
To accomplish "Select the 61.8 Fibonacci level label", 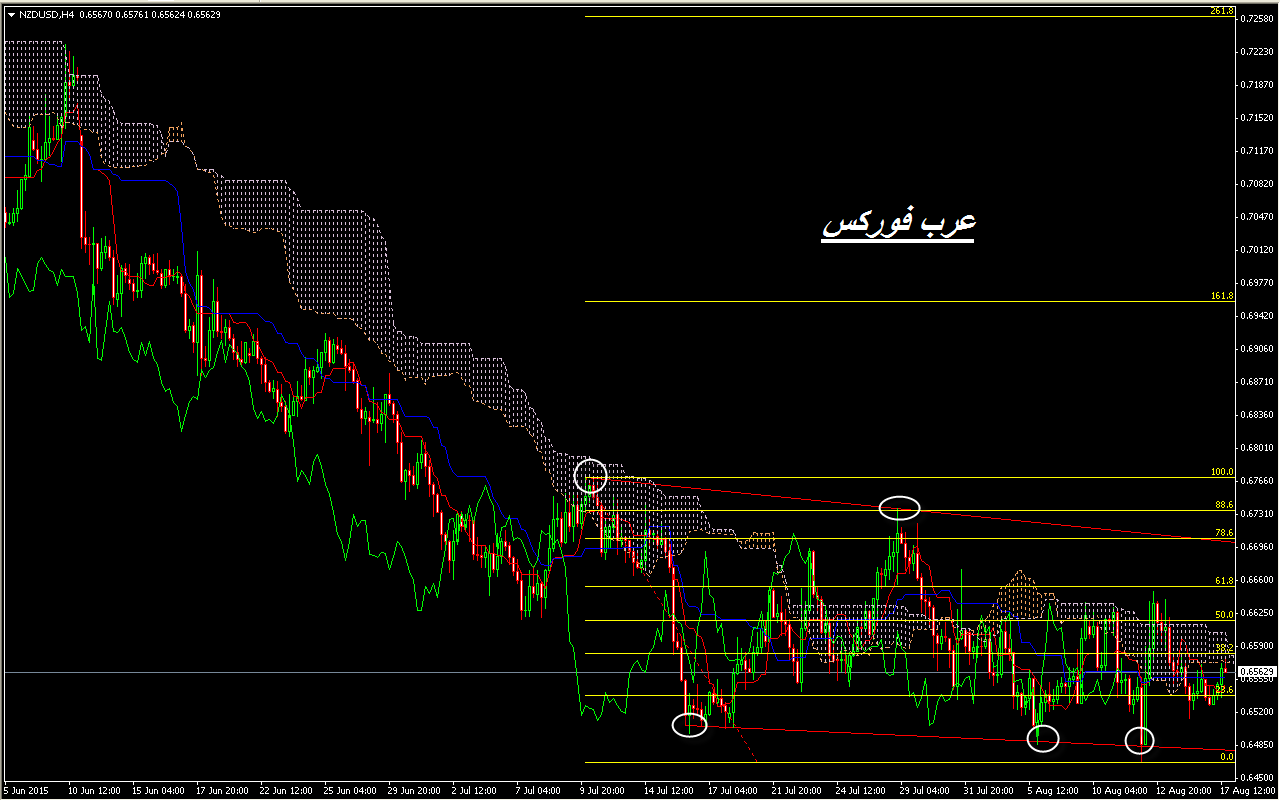I will [1224, 580].
